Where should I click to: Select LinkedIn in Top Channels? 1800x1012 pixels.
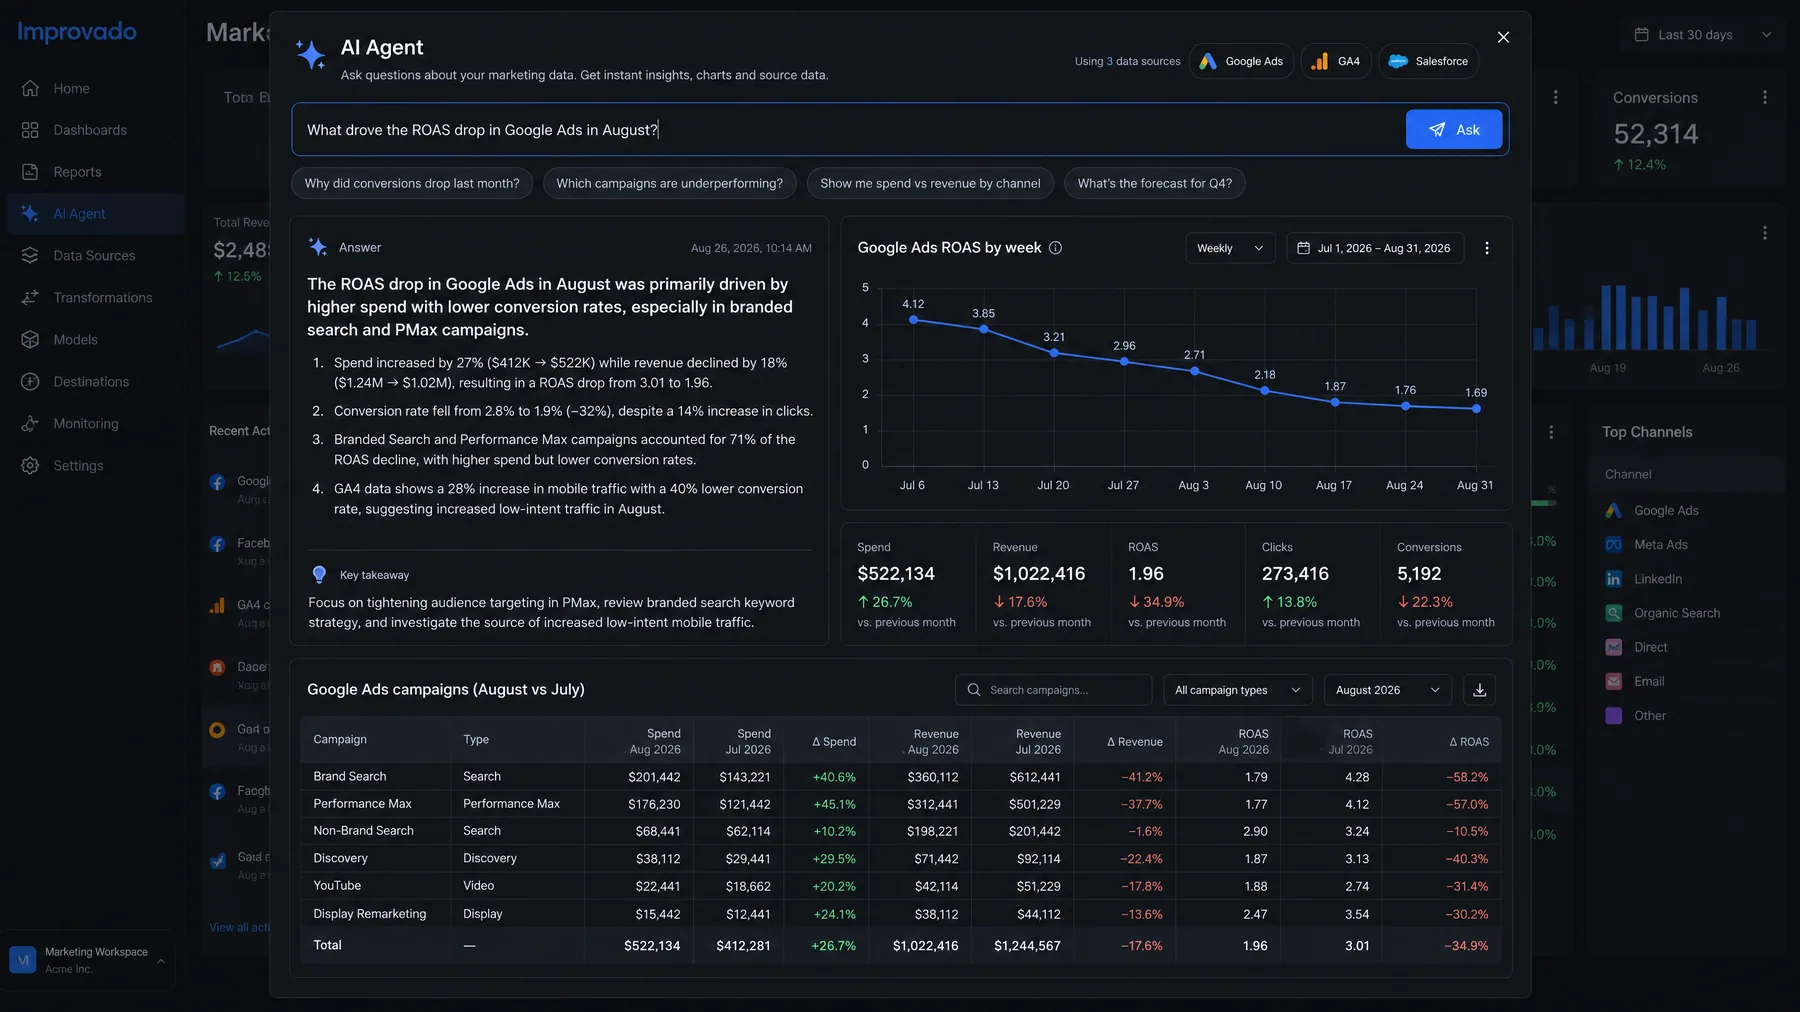pyautogui.click(x=1658, y=579)
